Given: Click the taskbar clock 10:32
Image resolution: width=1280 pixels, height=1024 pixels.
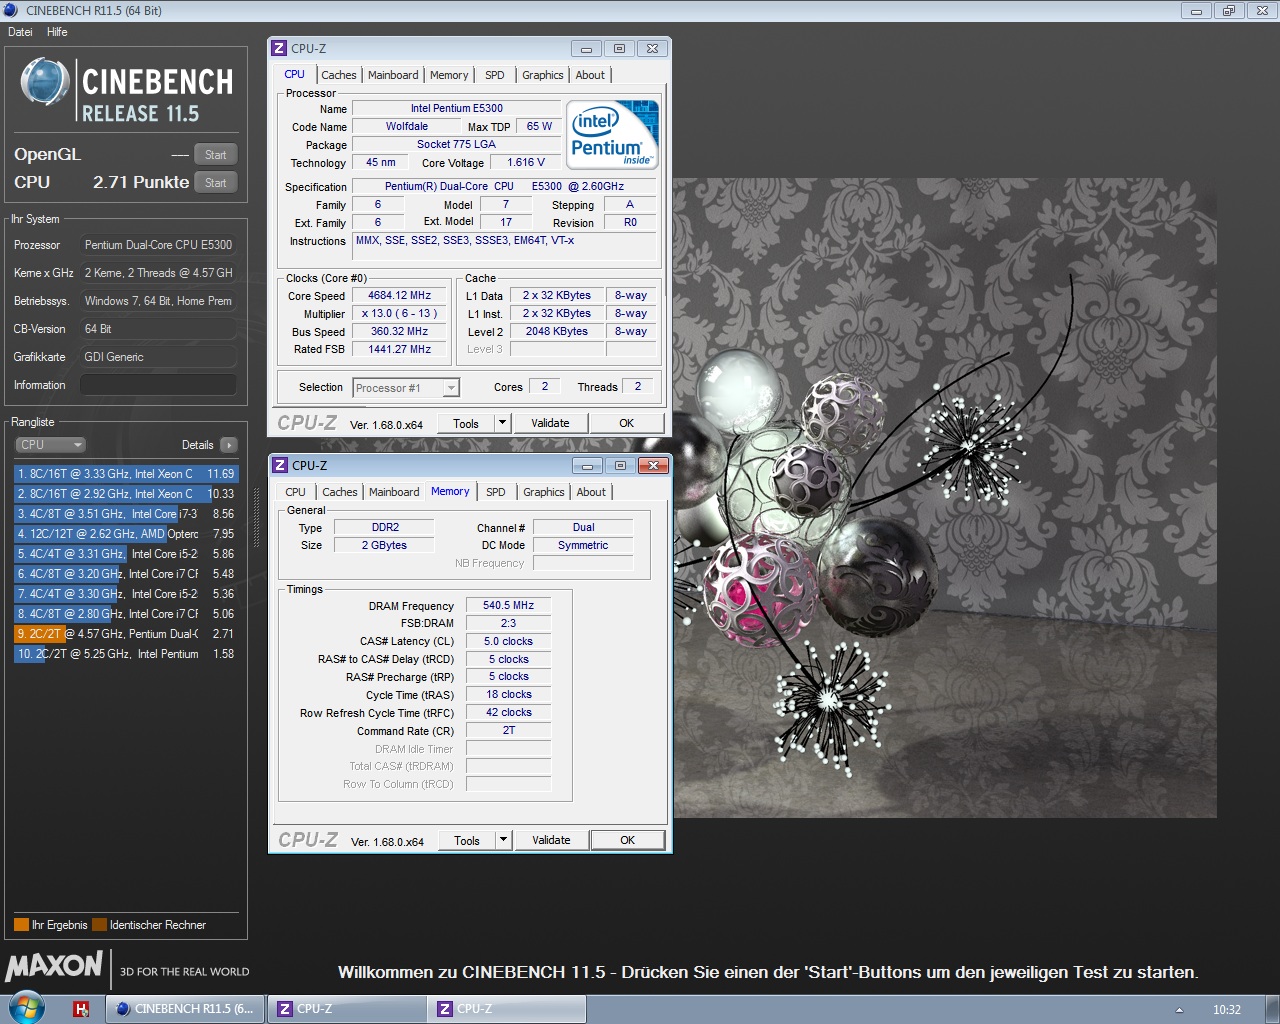Looking at the screenshot, I should coord(1226,1010).
